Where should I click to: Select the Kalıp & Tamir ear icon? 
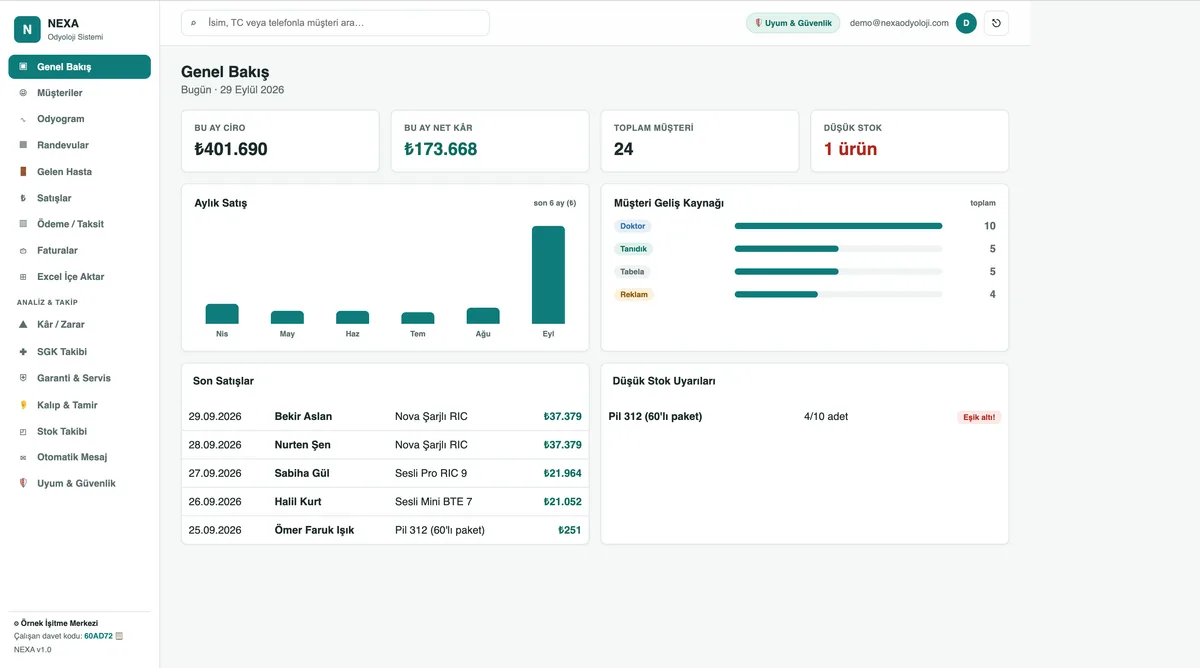click(23, 405)
